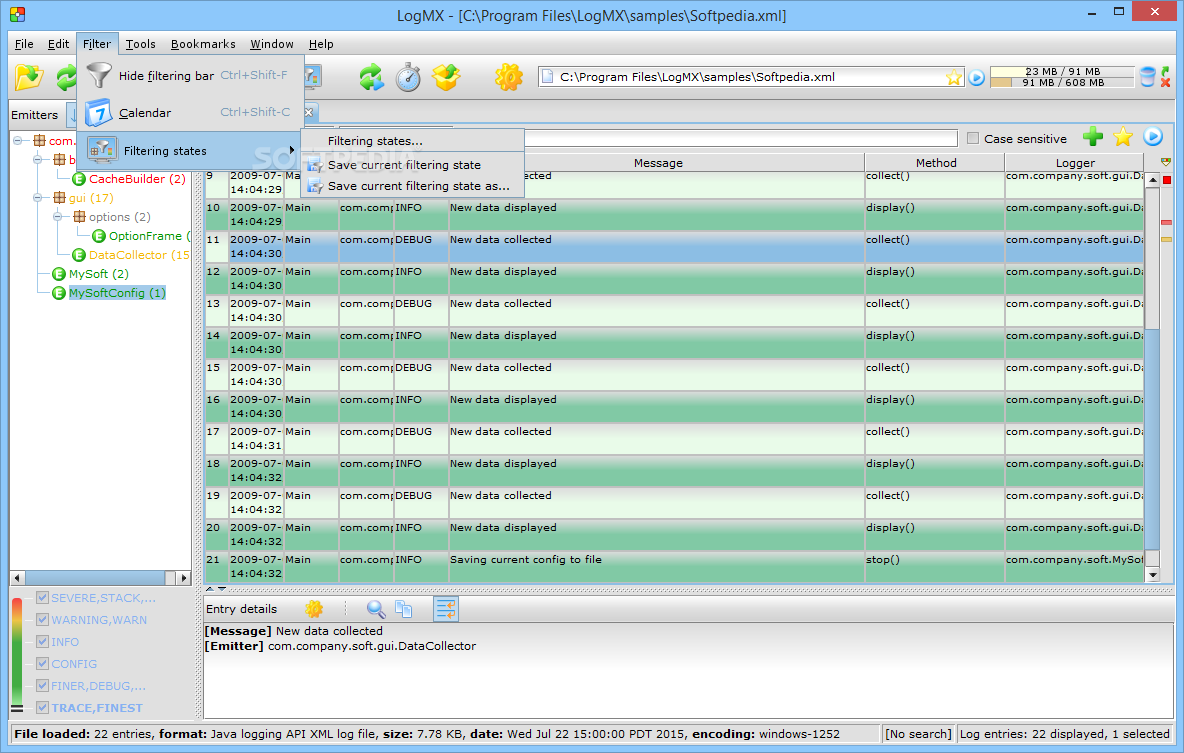Apply filter with blue play icon
1184x753 pixels.
1153,137
